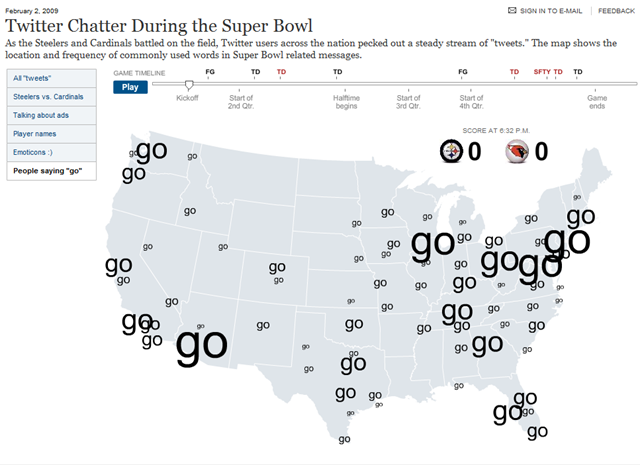
Task: Open the Sign In to E-Mail link
Action: [551, 11]
